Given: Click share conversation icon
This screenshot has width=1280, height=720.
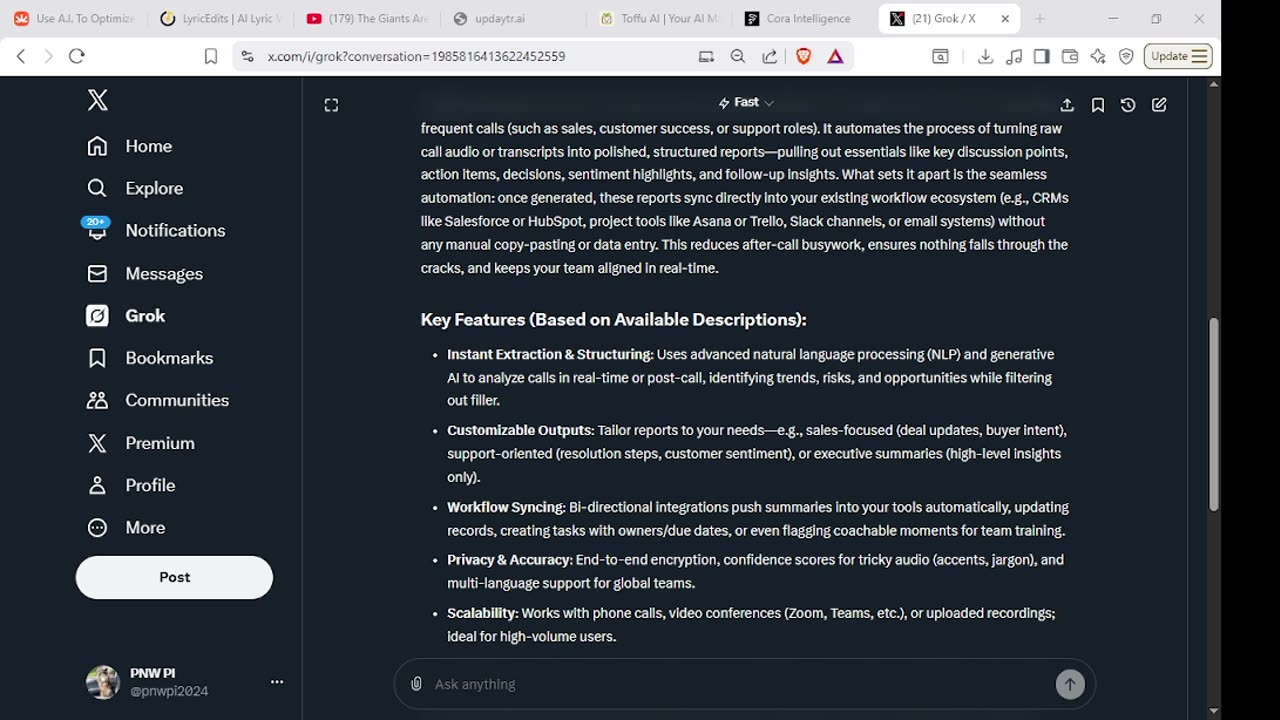Looking at the screenshot, I should click(1067, 105).
